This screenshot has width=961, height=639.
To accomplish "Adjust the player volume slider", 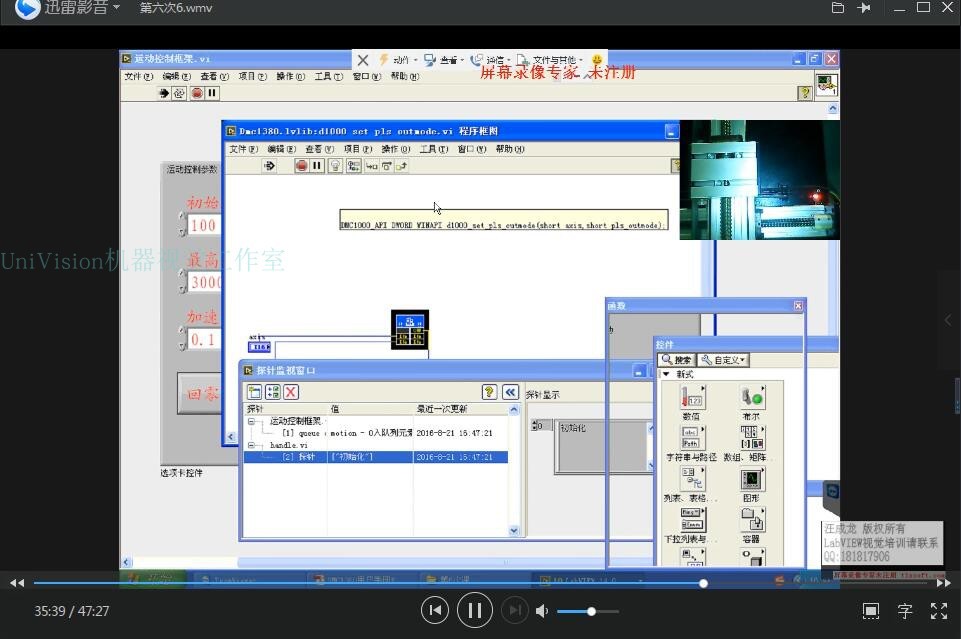I will [588, 611].
